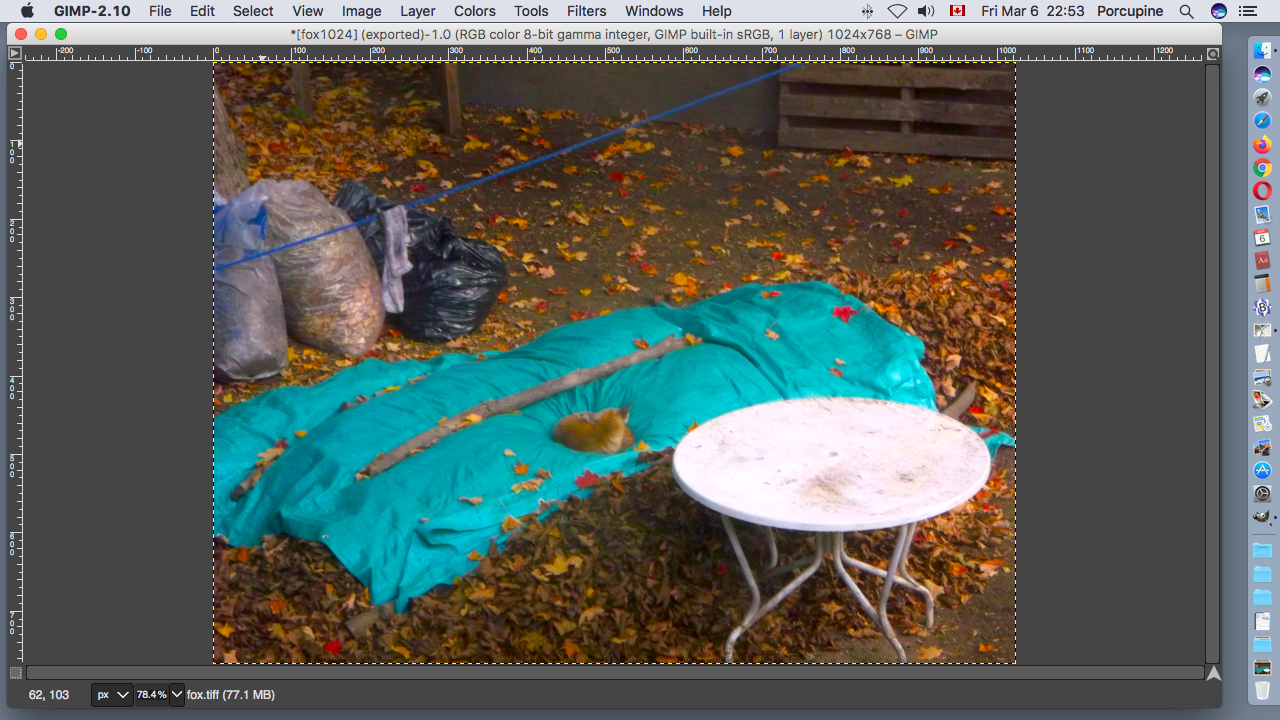This screenshot has width=1280, height=720.
Task: Open the purple B app in Dock
Action: click(x=1262, y=307)
